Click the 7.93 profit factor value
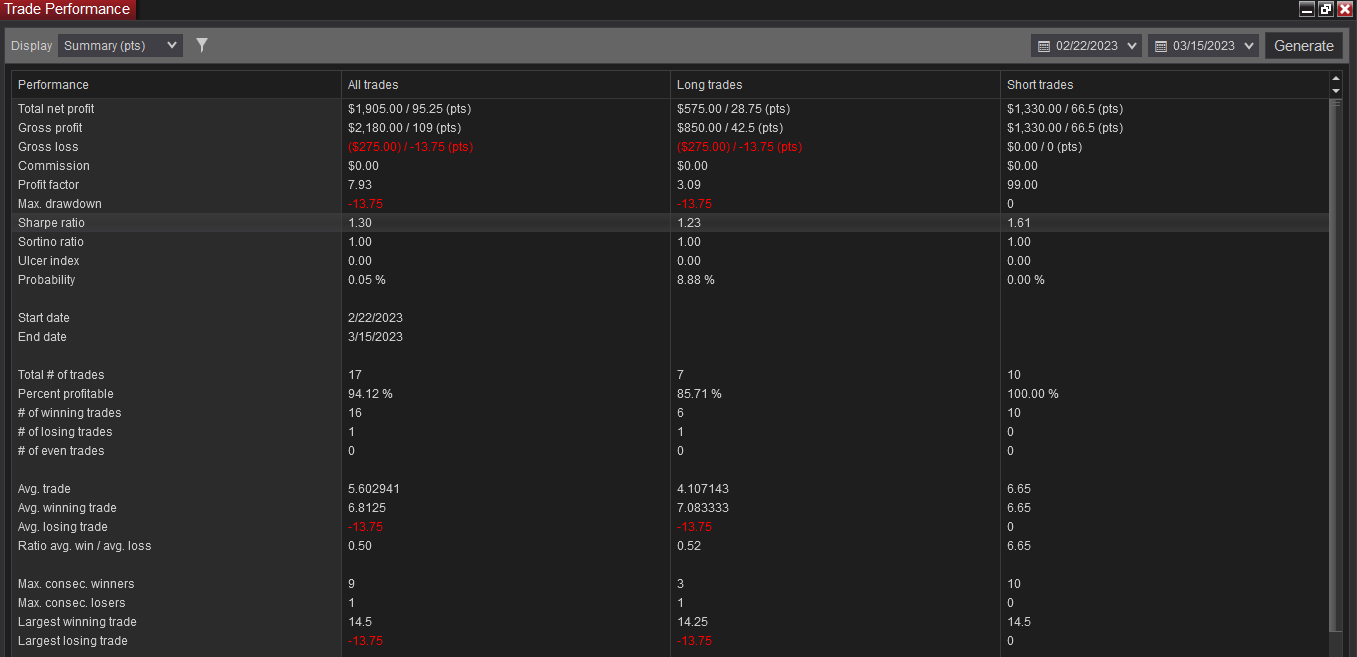 click(360, 185)
